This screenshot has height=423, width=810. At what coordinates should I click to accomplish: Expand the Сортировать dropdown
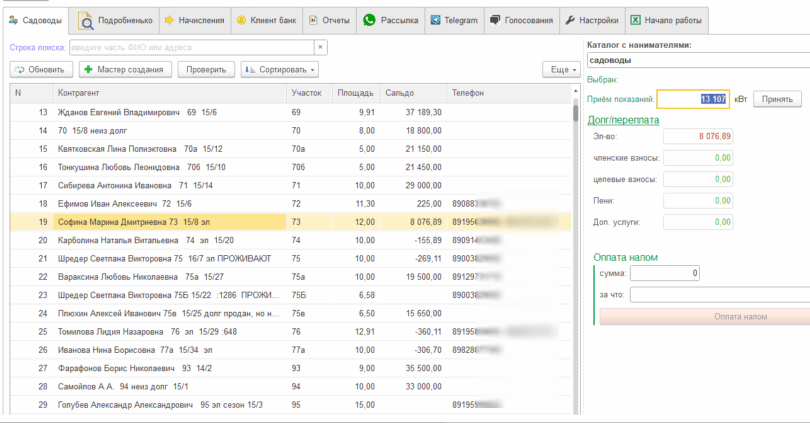coord(280,69)
